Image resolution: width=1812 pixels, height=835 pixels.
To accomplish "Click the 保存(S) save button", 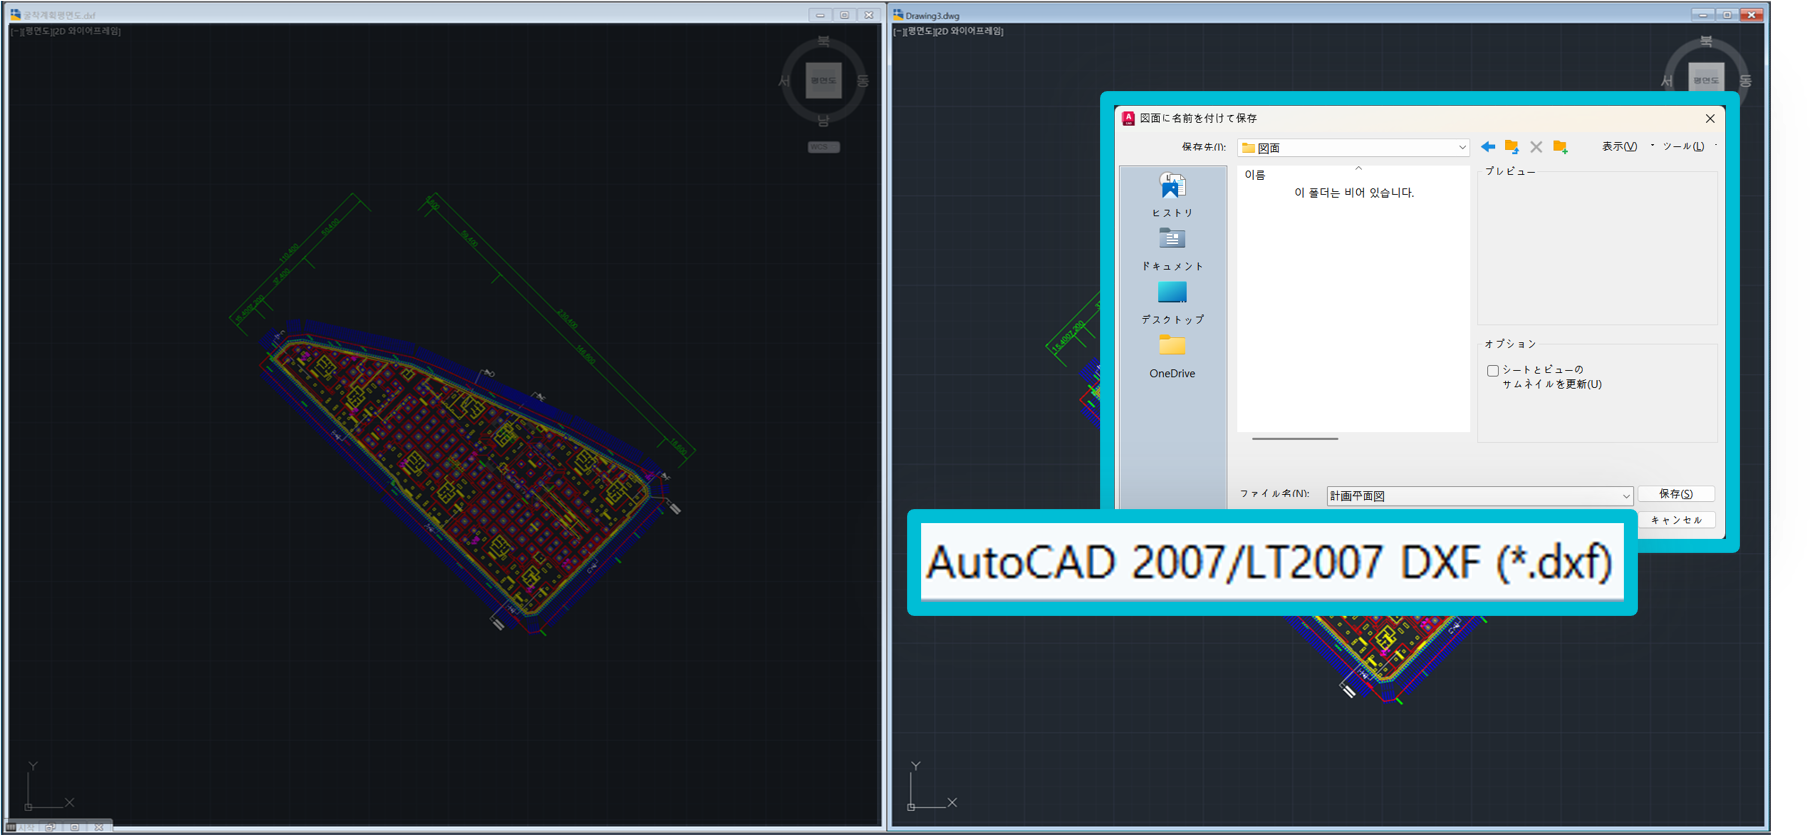I will [x=1676, y=494].
